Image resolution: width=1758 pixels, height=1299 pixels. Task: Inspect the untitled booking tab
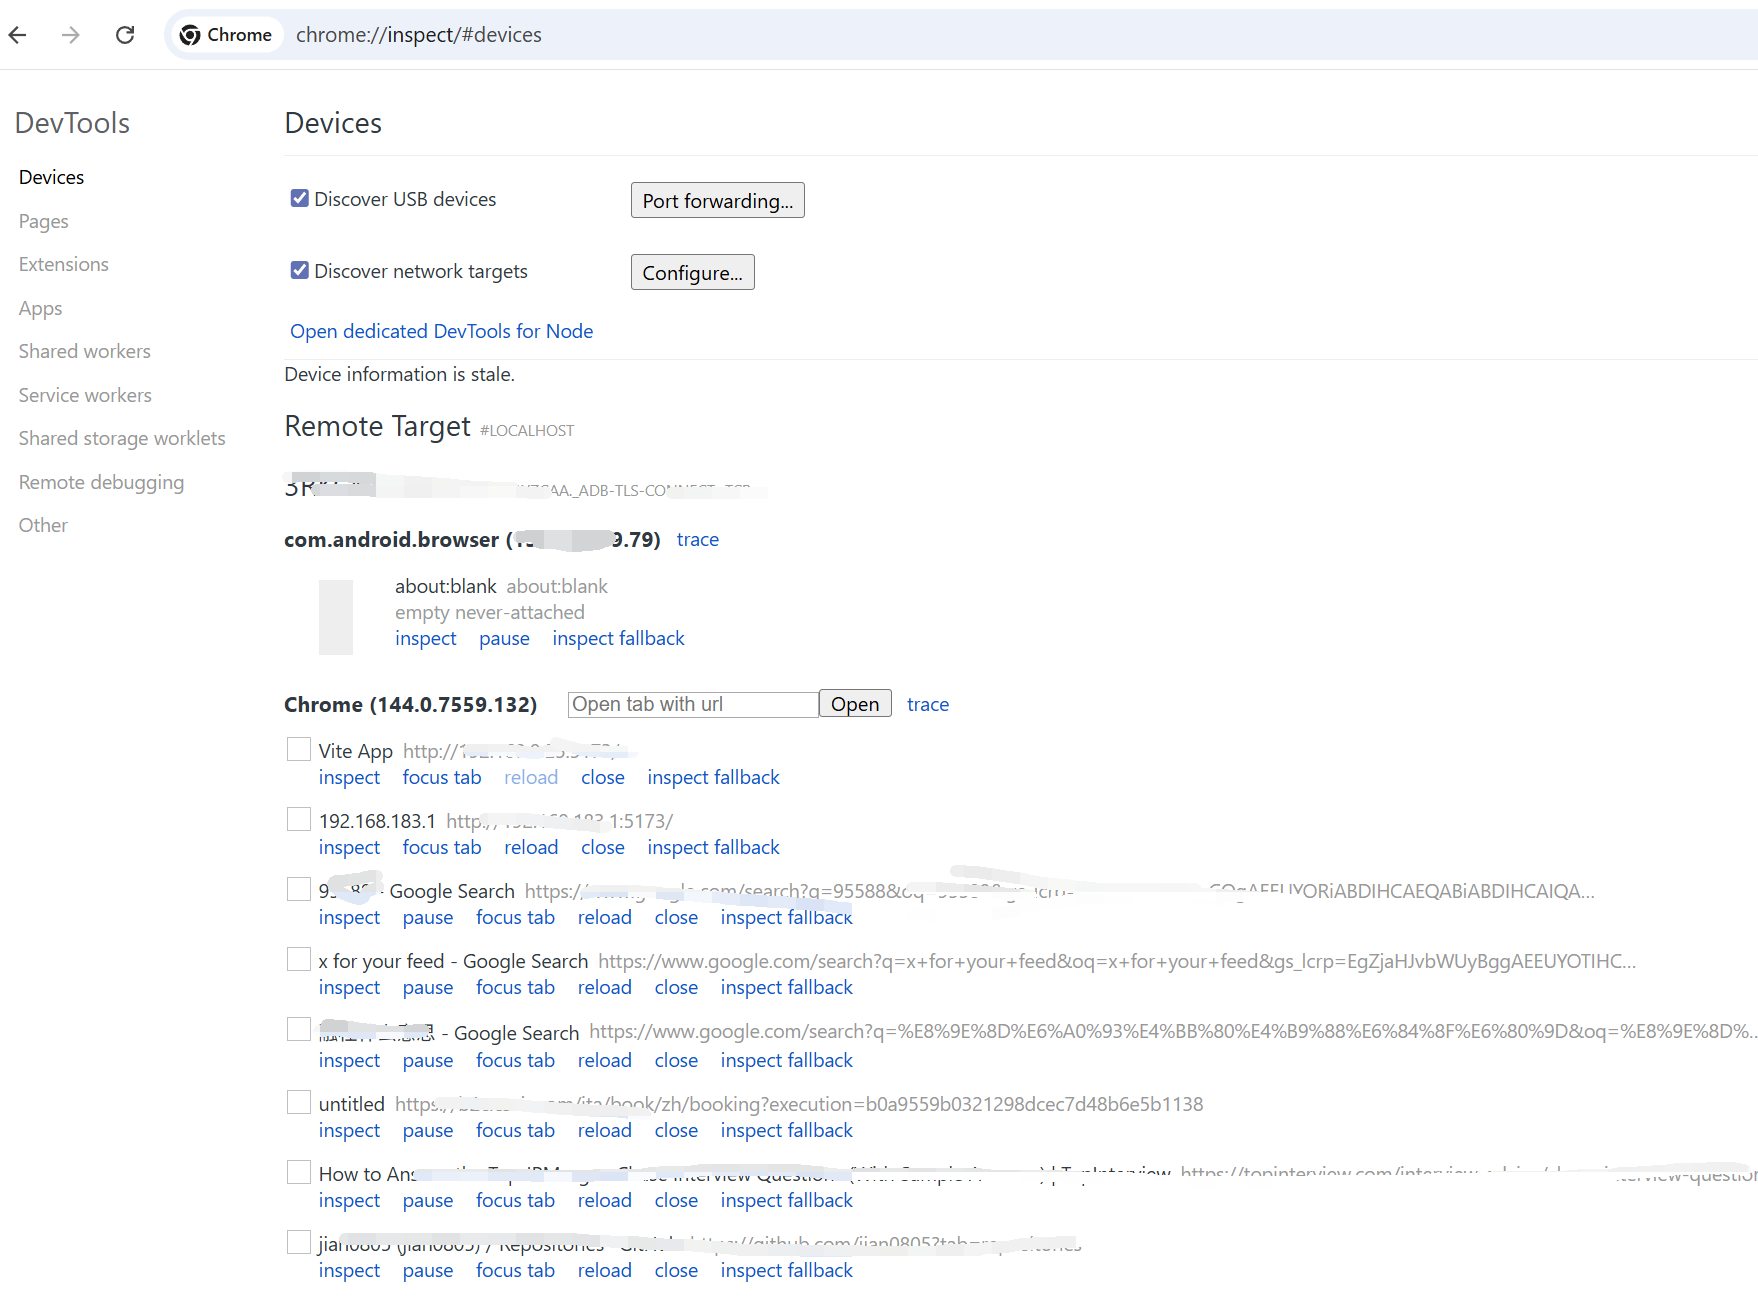349,1130
